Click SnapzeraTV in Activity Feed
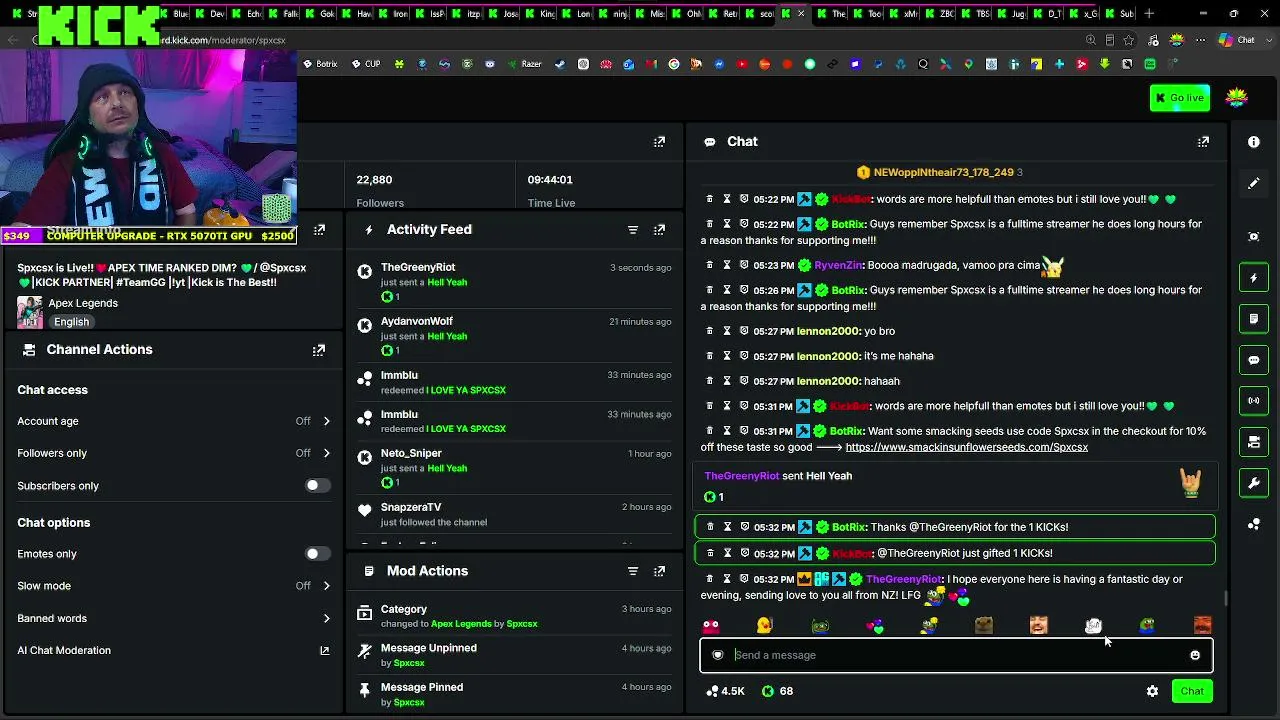This screenshot has height=720, width=1280. coord(411,507)
